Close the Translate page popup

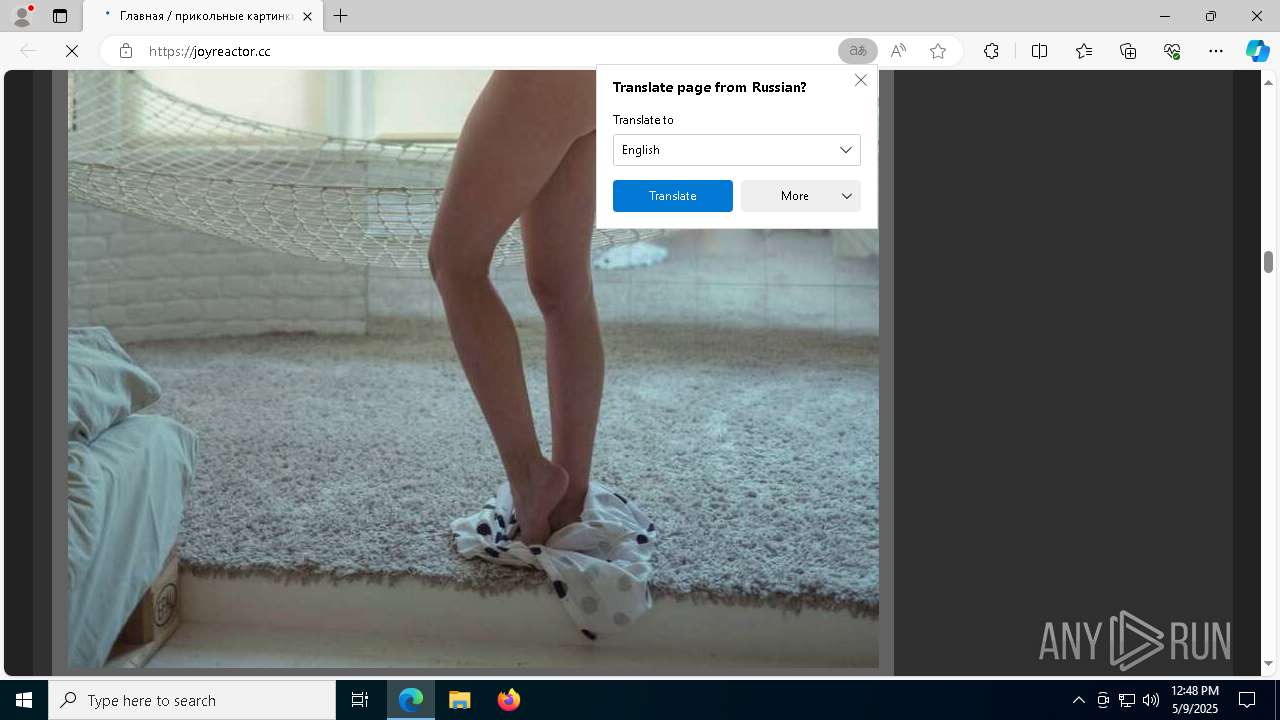tap(861, 80)
